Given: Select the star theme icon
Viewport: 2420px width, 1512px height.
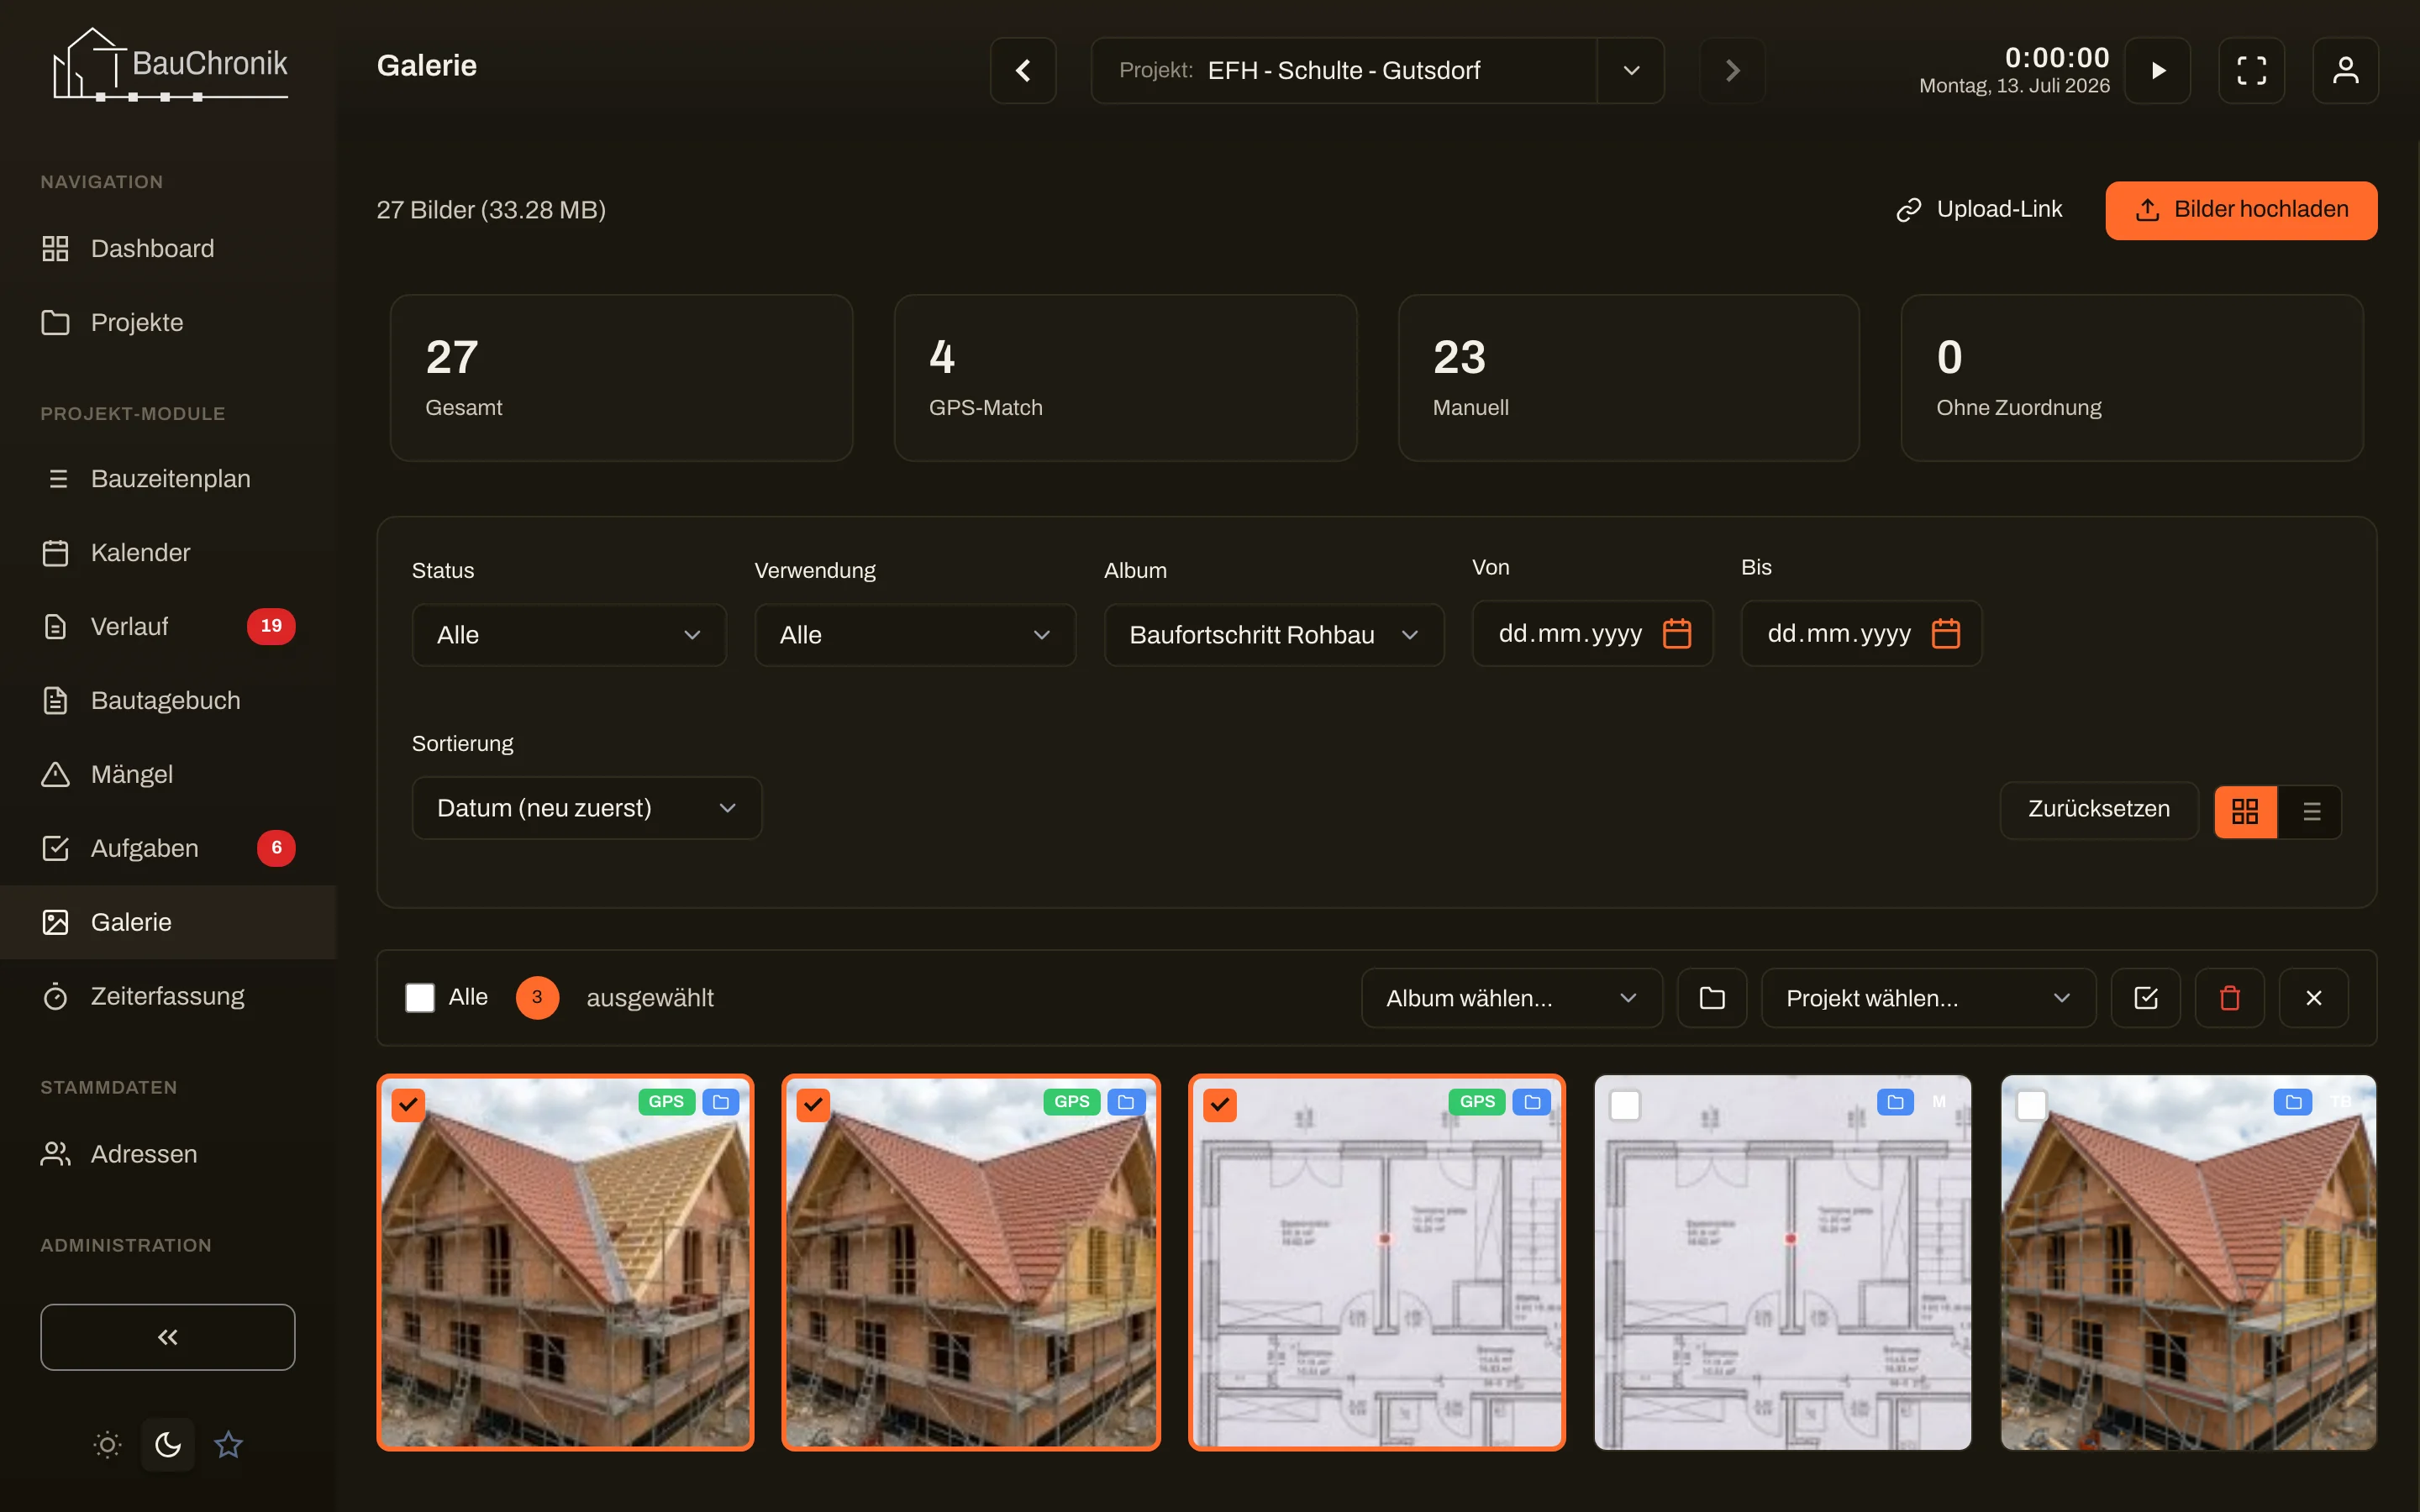Looking at the screenshot, I should [229, 1444].
